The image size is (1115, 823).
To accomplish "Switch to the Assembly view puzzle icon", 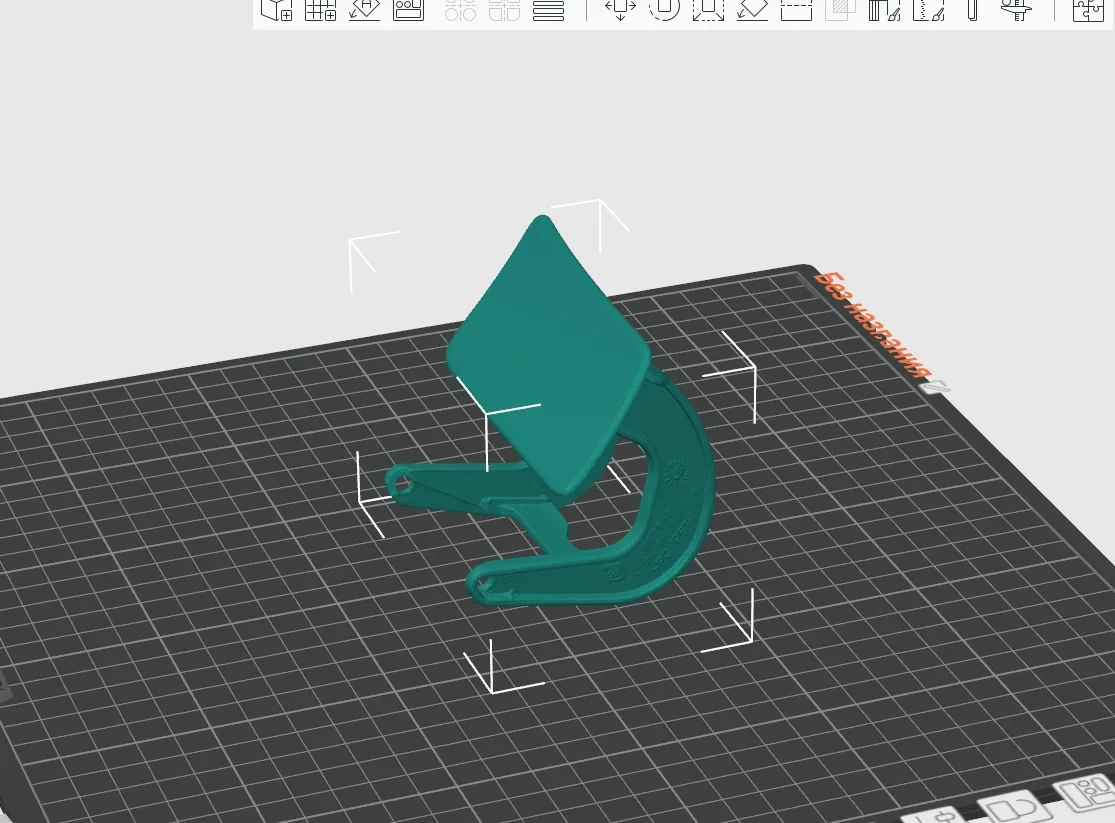I will click(1088, 9).
